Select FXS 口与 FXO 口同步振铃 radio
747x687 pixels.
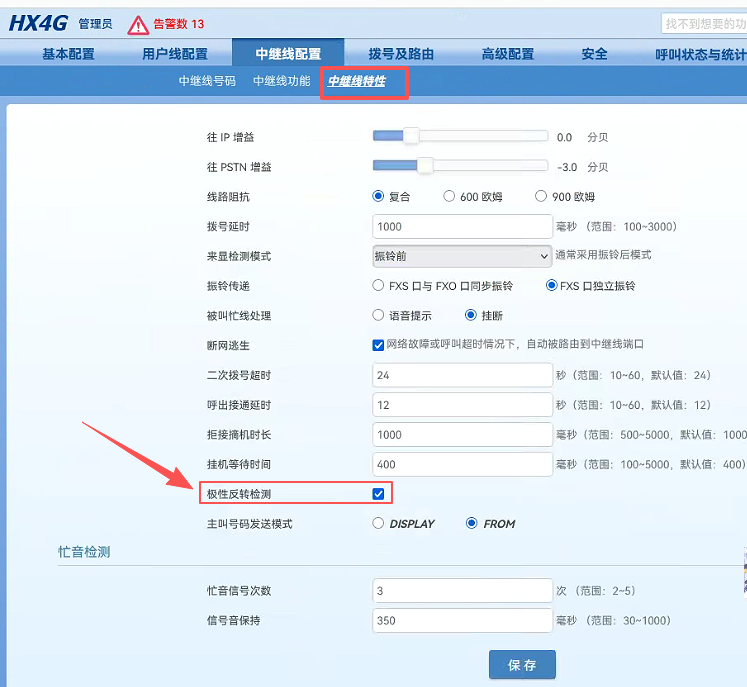point(378,285)
